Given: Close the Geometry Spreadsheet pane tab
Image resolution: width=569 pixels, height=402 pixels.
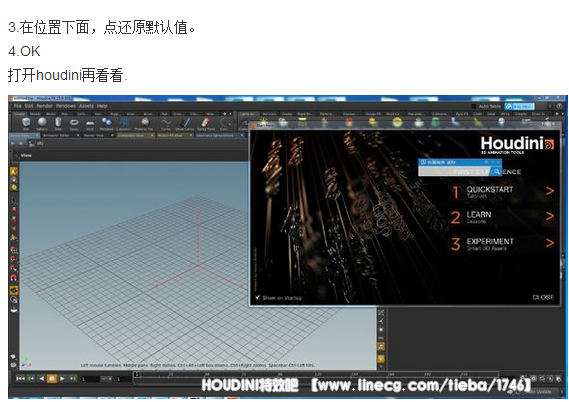Looking at the screenshot, I should coord(242,135).
